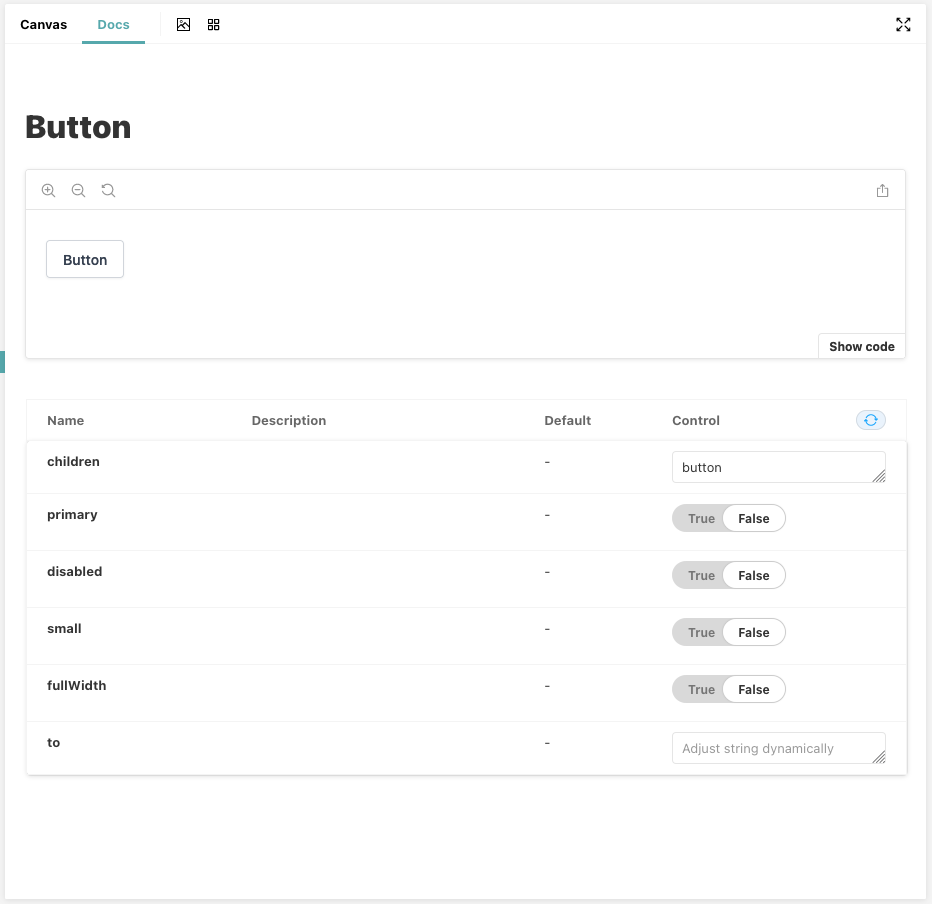
Task: Click False on the disabled toggle
Action: pyautogui.click(x=754, y=575)
